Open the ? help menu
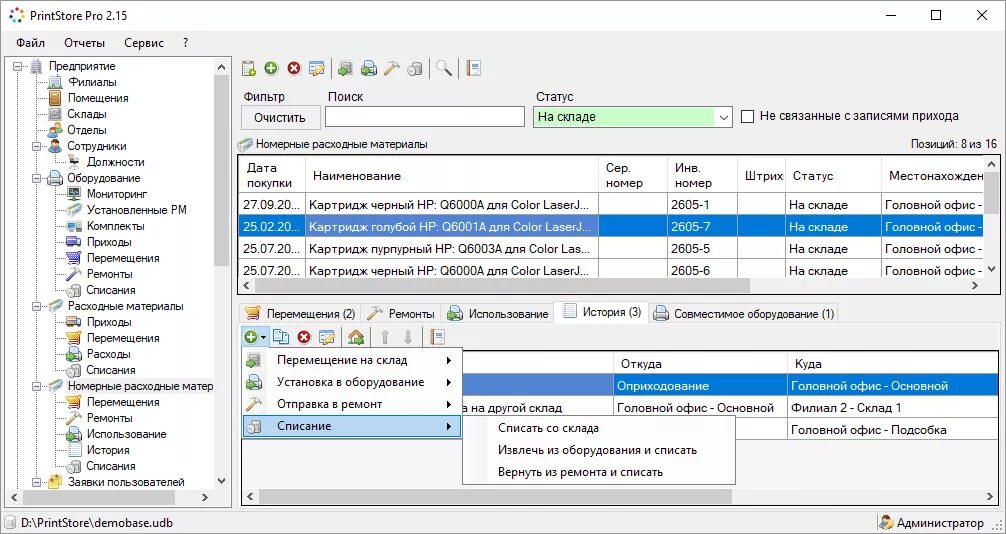Image resolution: width=1006 pixels, height=534 pixels. click(185, 43)
